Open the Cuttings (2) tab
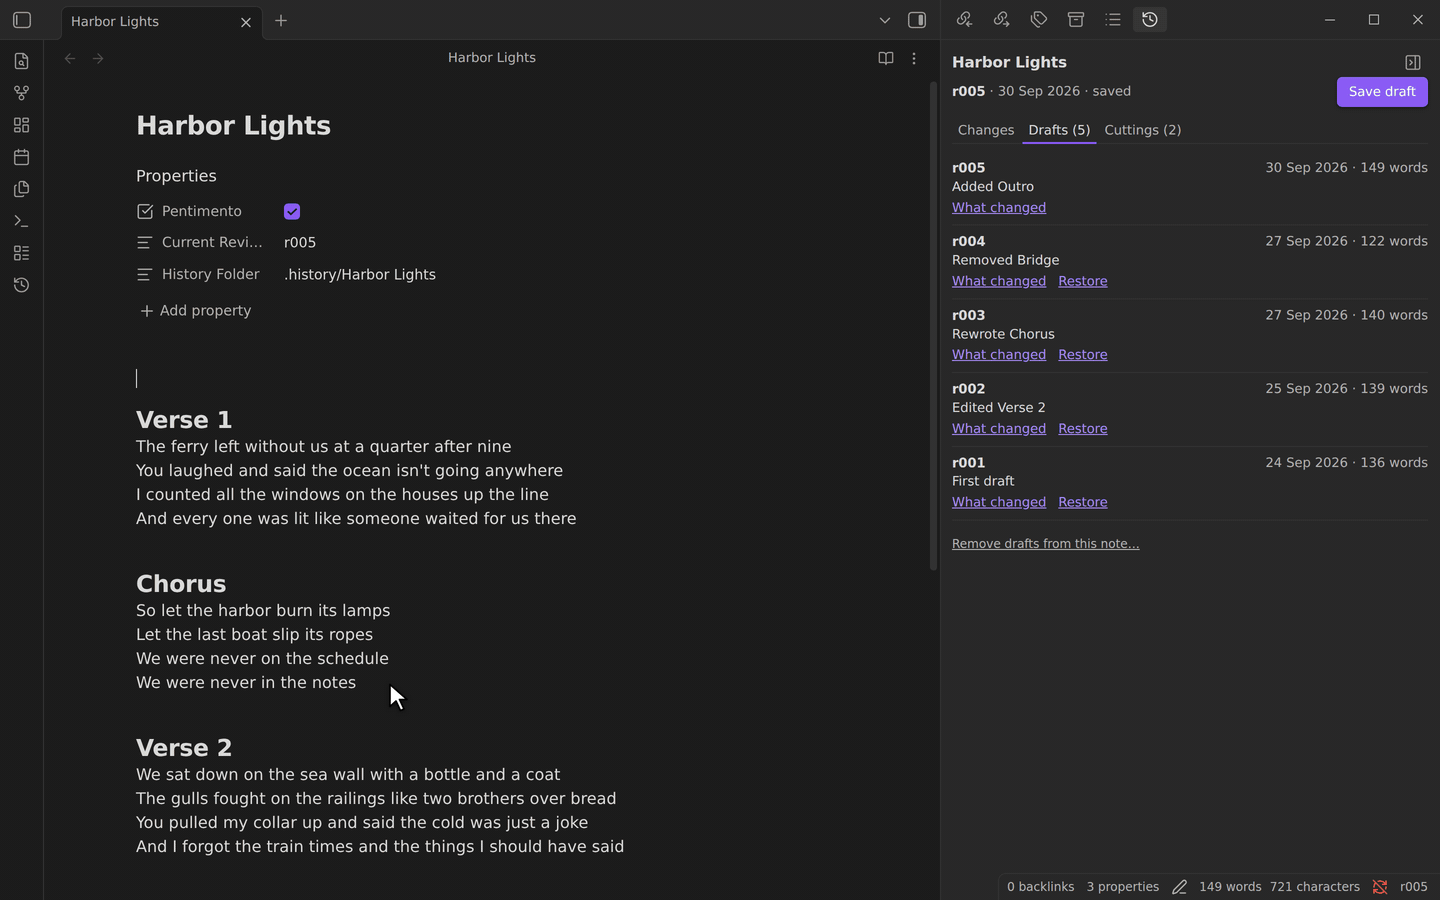Image resolution: width=1440 pixels, height=900 pixels. tap(1143, 130)
